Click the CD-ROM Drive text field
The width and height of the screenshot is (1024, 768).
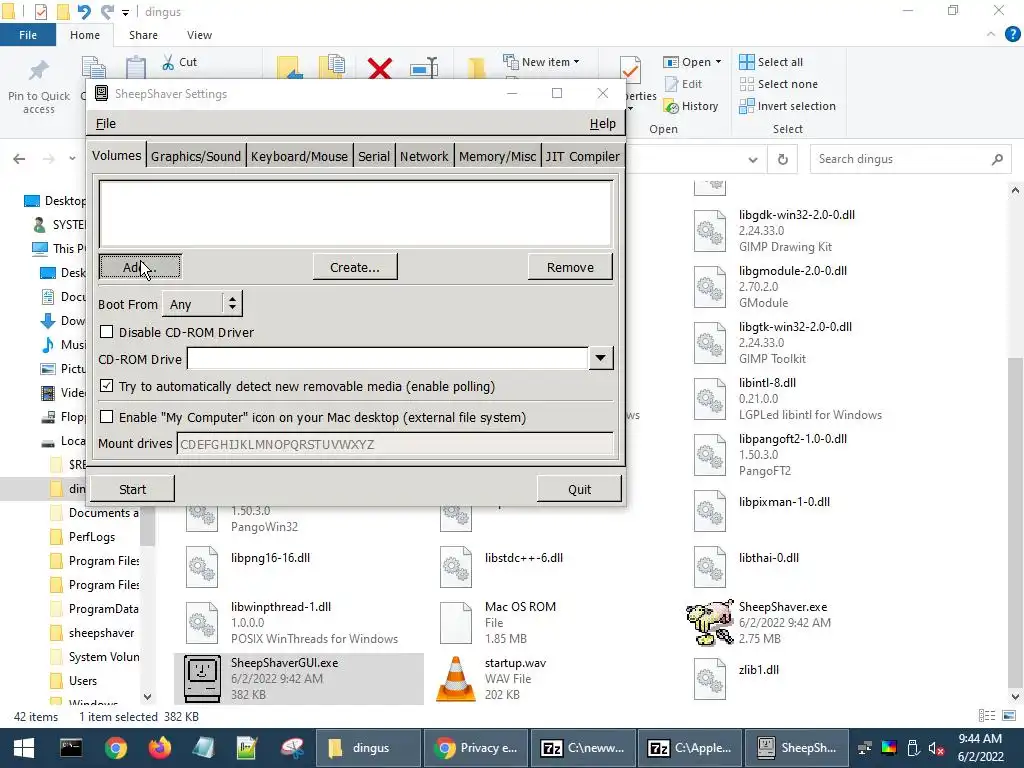pos(387,359)
